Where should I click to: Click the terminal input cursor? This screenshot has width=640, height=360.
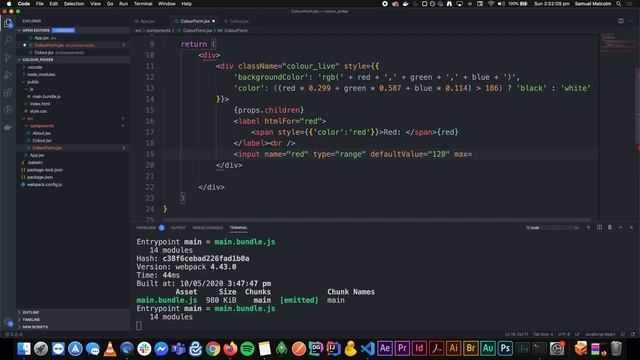[139, 325]
